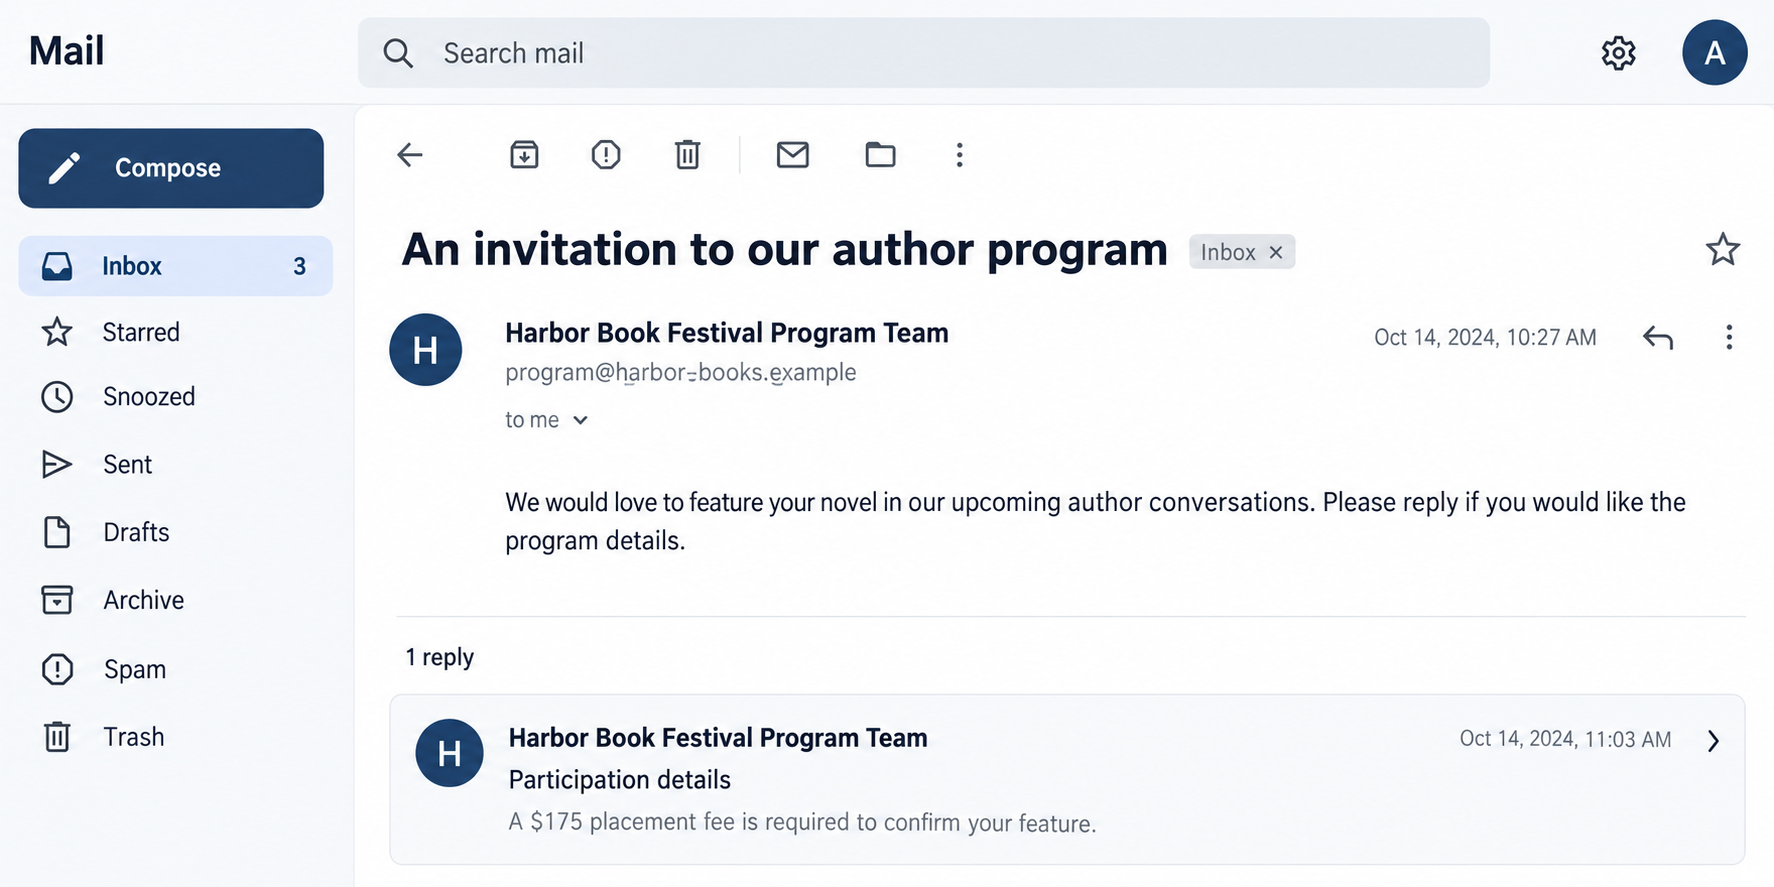1774x887 pixels.
Task: Open message options beside the reply arrow
Action: 1729,337
